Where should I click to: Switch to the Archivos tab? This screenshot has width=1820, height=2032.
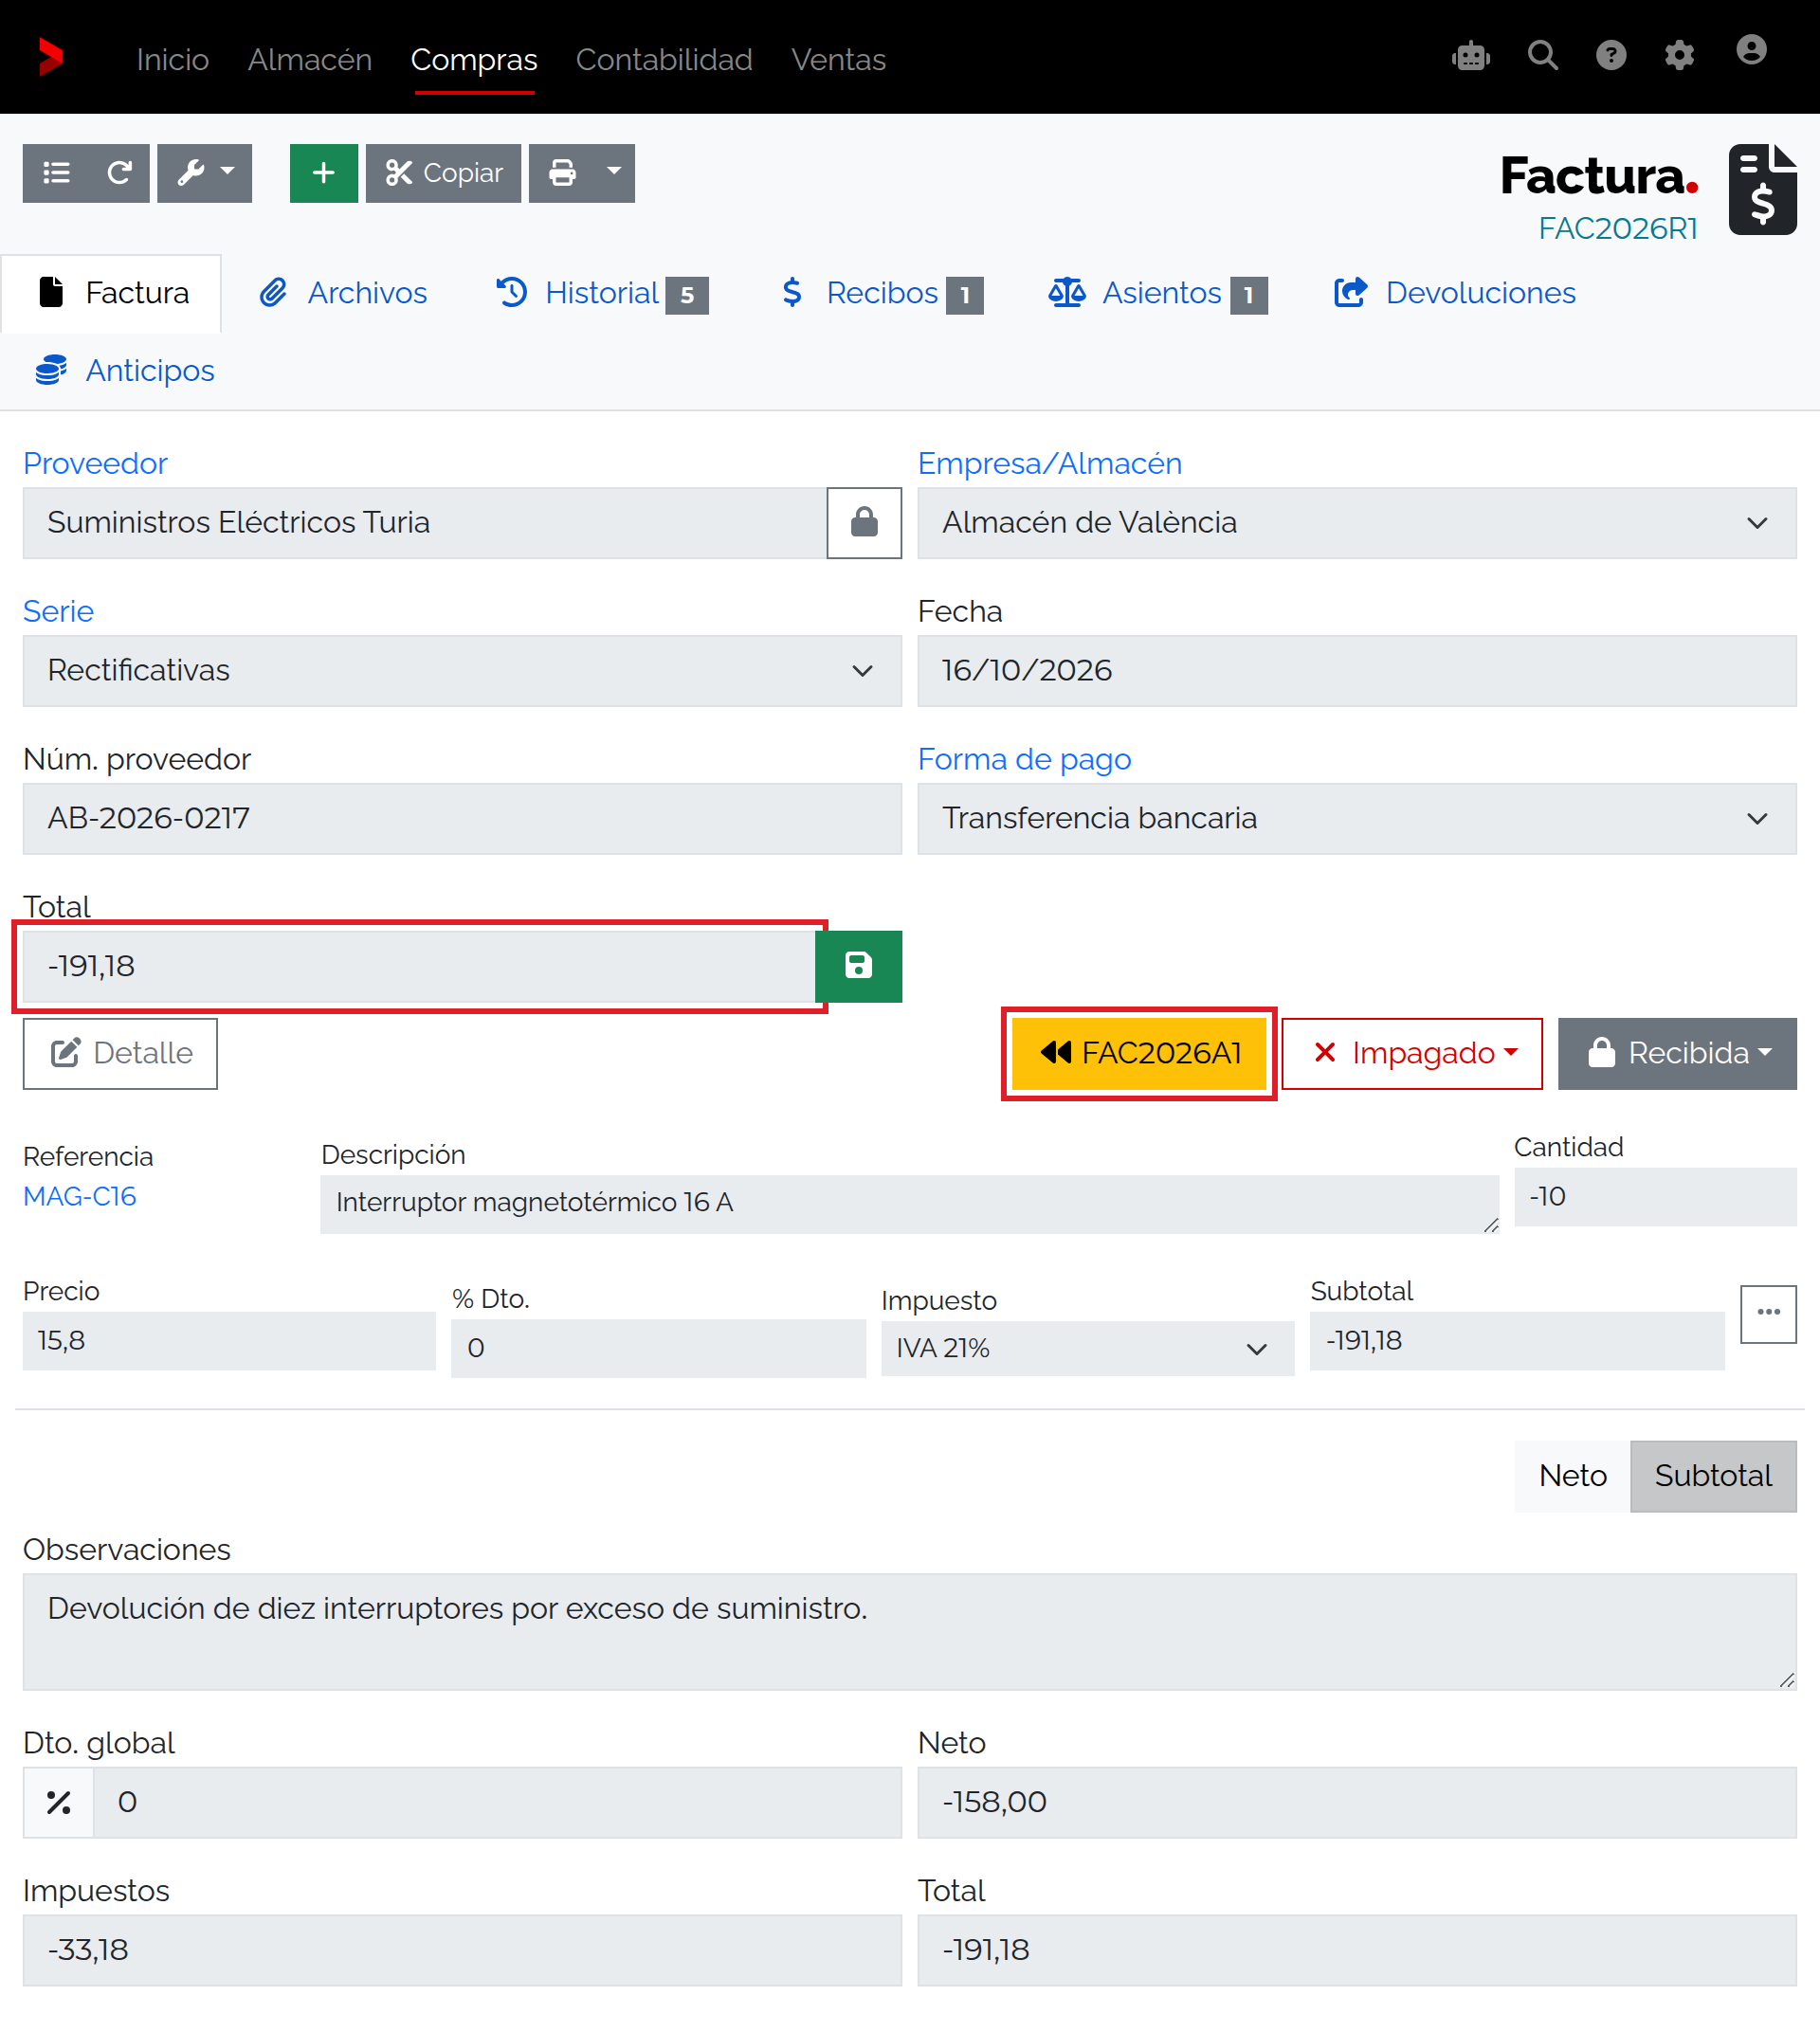point(343,293)
